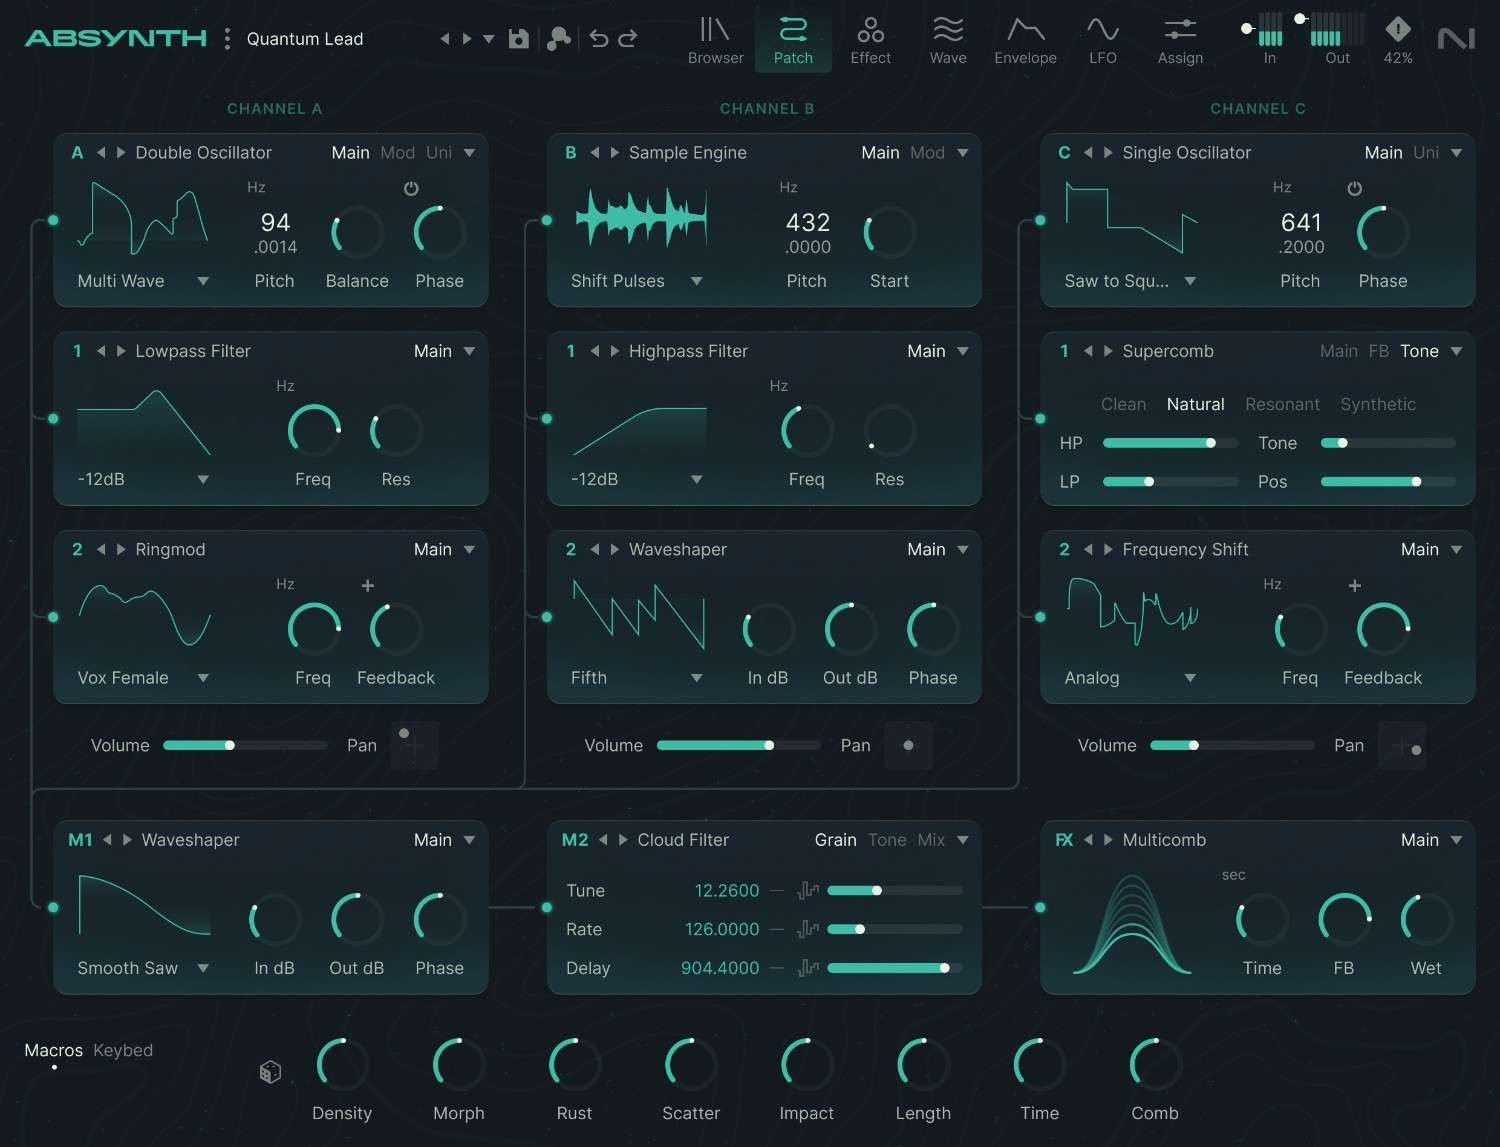The height and width of the screenshot is (1147, 1500).
Task: Open the Assign view
Action: 1179,40
